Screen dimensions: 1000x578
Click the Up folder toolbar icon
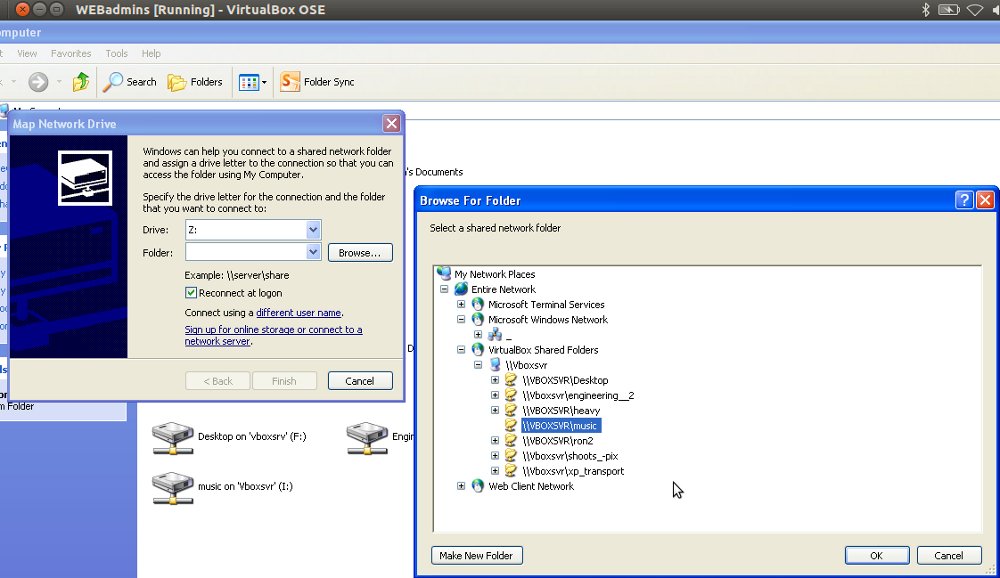(80, 82)
